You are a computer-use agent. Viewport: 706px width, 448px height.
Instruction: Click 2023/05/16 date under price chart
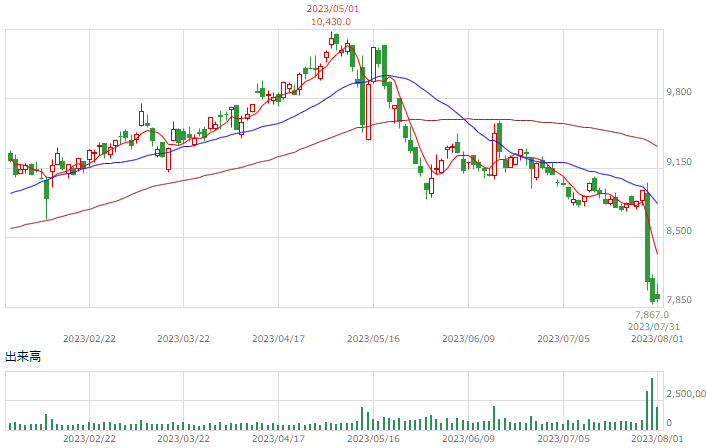pyautogui.click(x=373, y=339)
